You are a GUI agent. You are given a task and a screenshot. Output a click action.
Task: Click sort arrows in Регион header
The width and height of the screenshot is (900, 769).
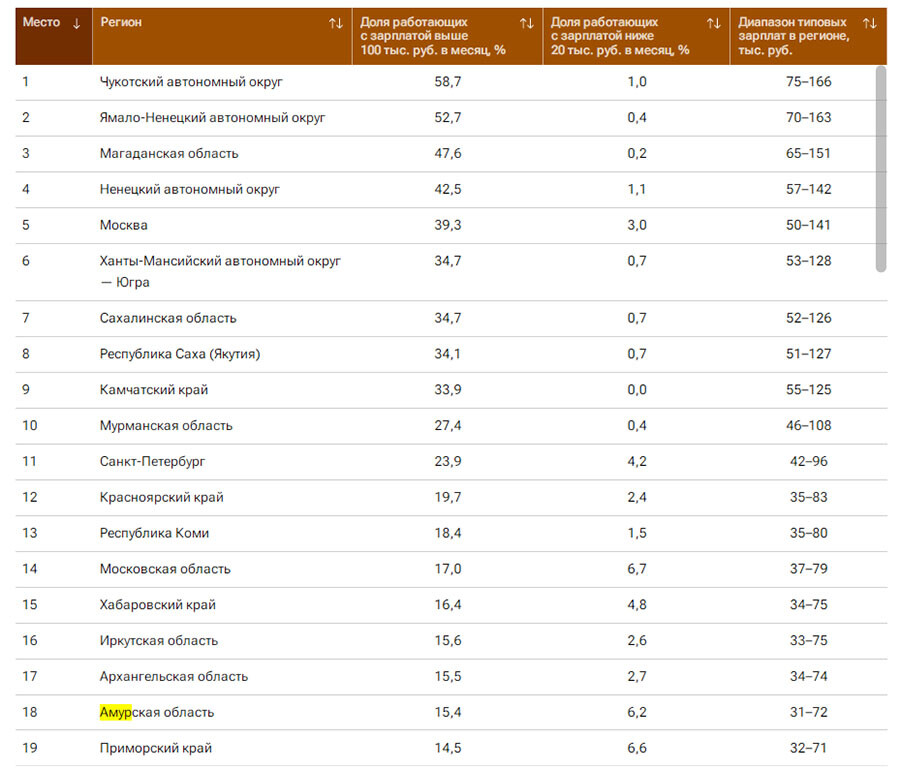pyautogui.click(x=336, y=23)
